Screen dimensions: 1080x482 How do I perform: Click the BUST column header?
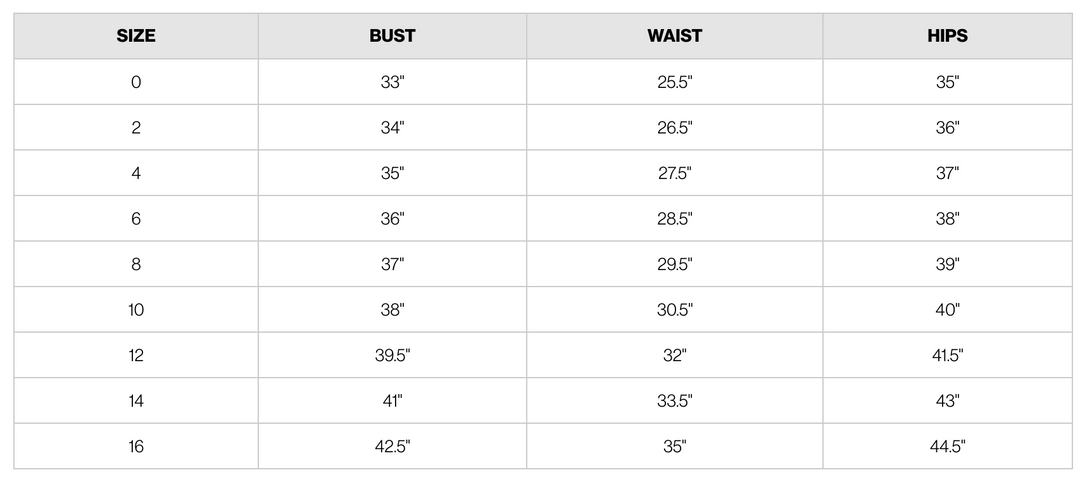click(392, 36)
